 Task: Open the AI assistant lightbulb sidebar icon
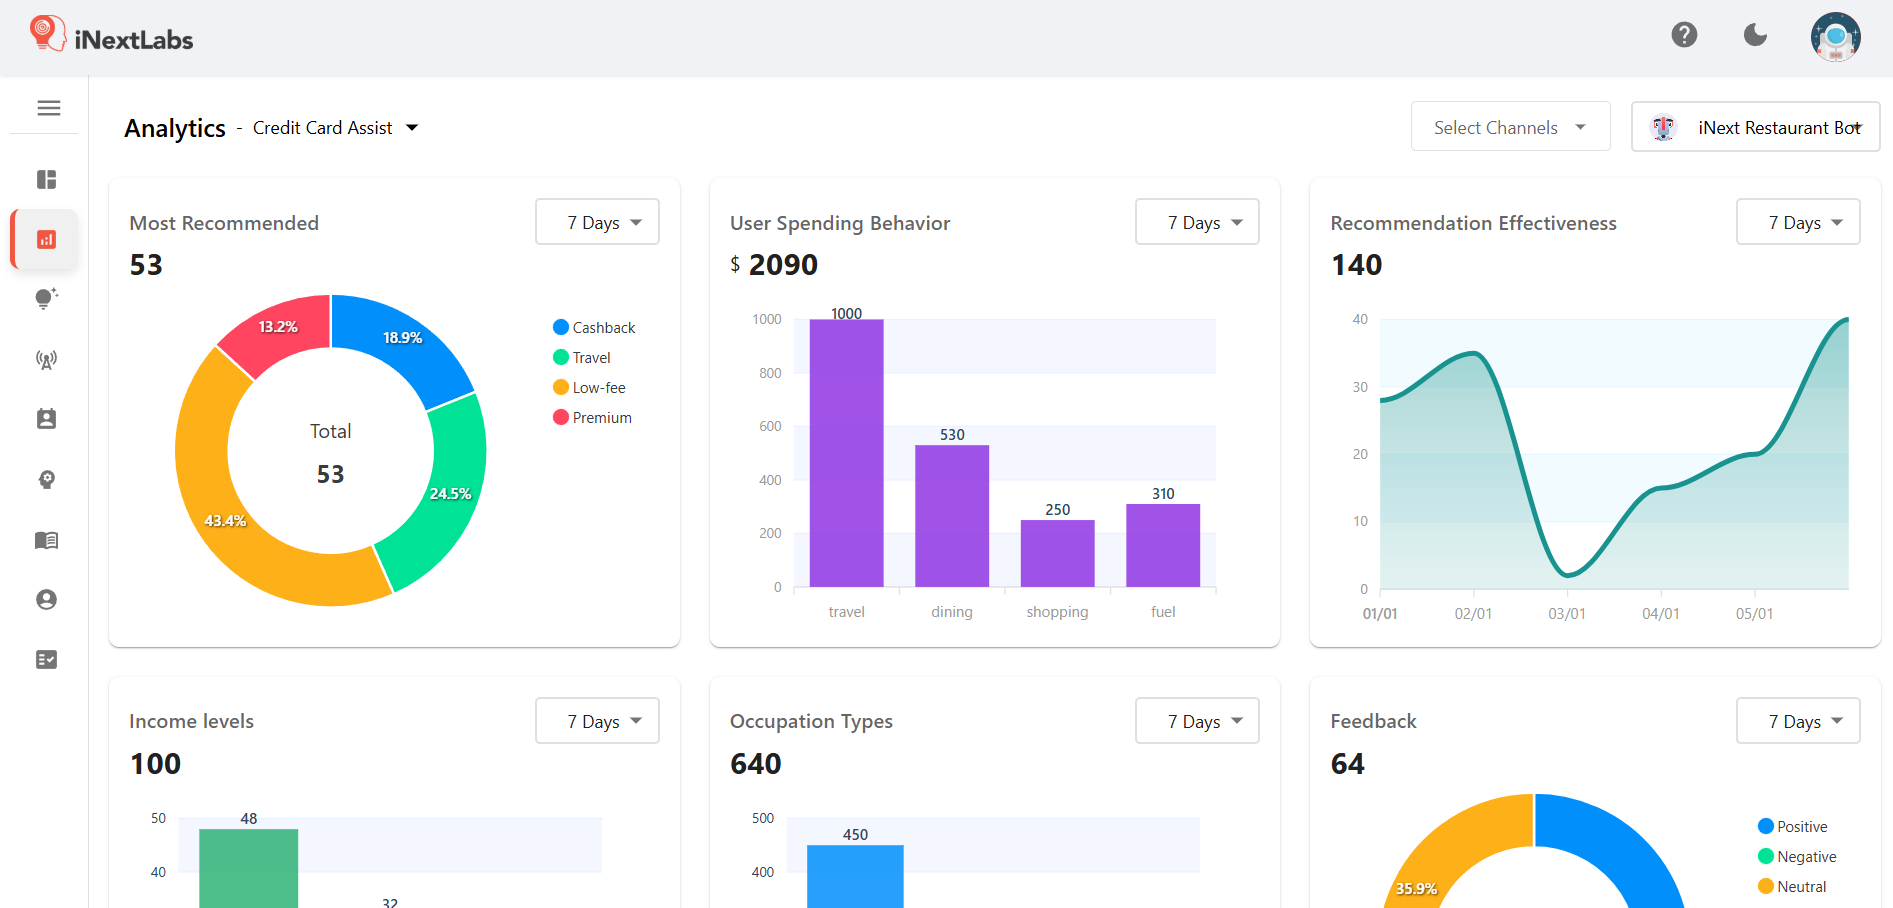pos(45,298)
